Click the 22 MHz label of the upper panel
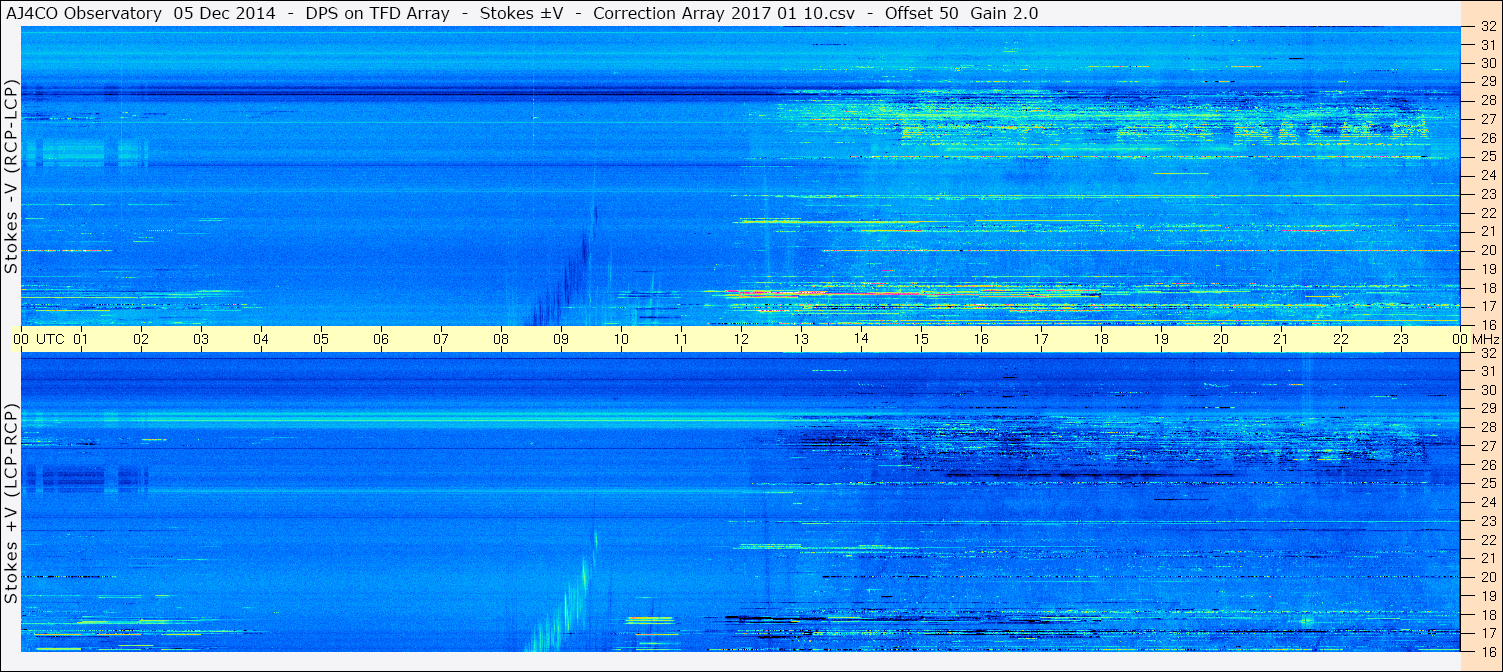 (1487, 213)
